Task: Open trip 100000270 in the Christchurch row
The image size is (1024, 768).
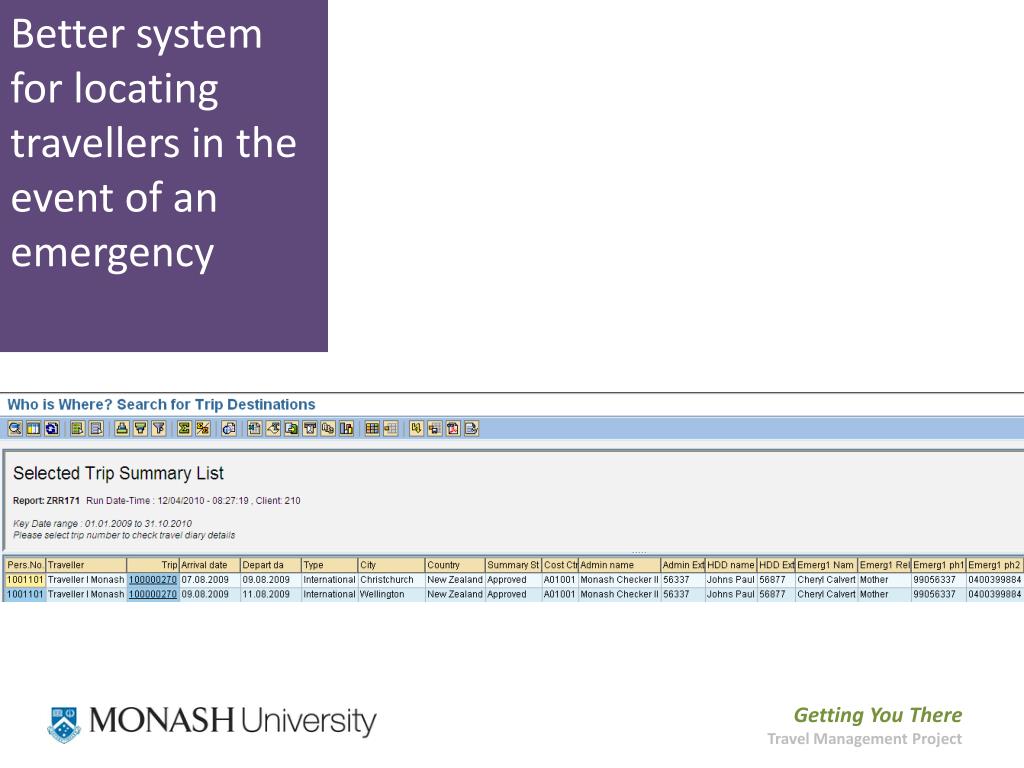Action: coord(152,580)
